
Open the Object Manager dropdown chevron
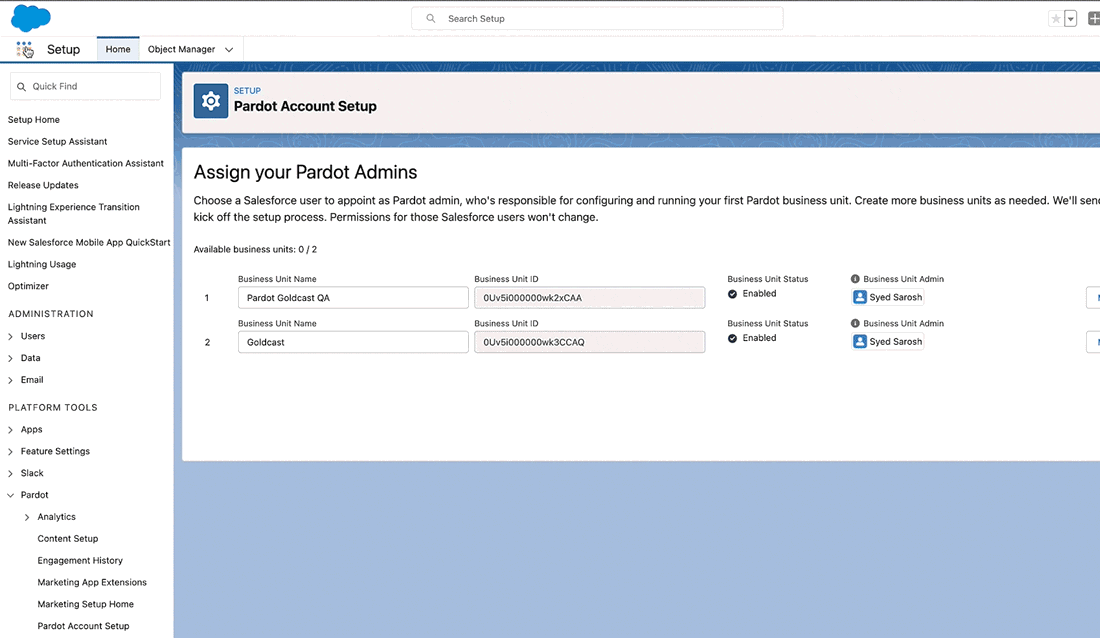pyautogui.click(x=229, y=50)
